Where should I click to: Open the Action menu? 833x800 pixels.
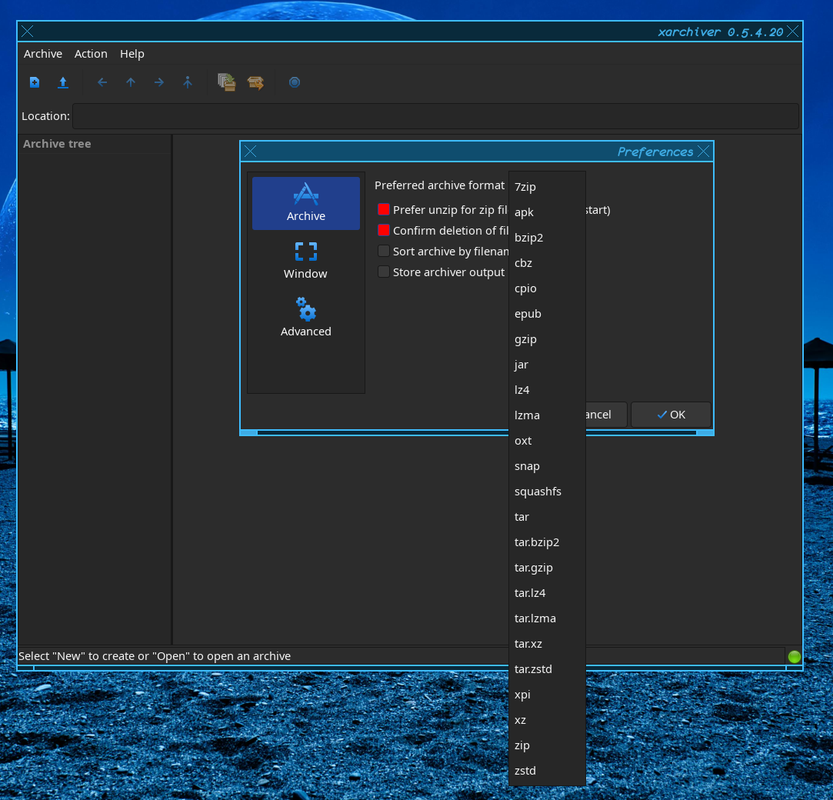91,54
